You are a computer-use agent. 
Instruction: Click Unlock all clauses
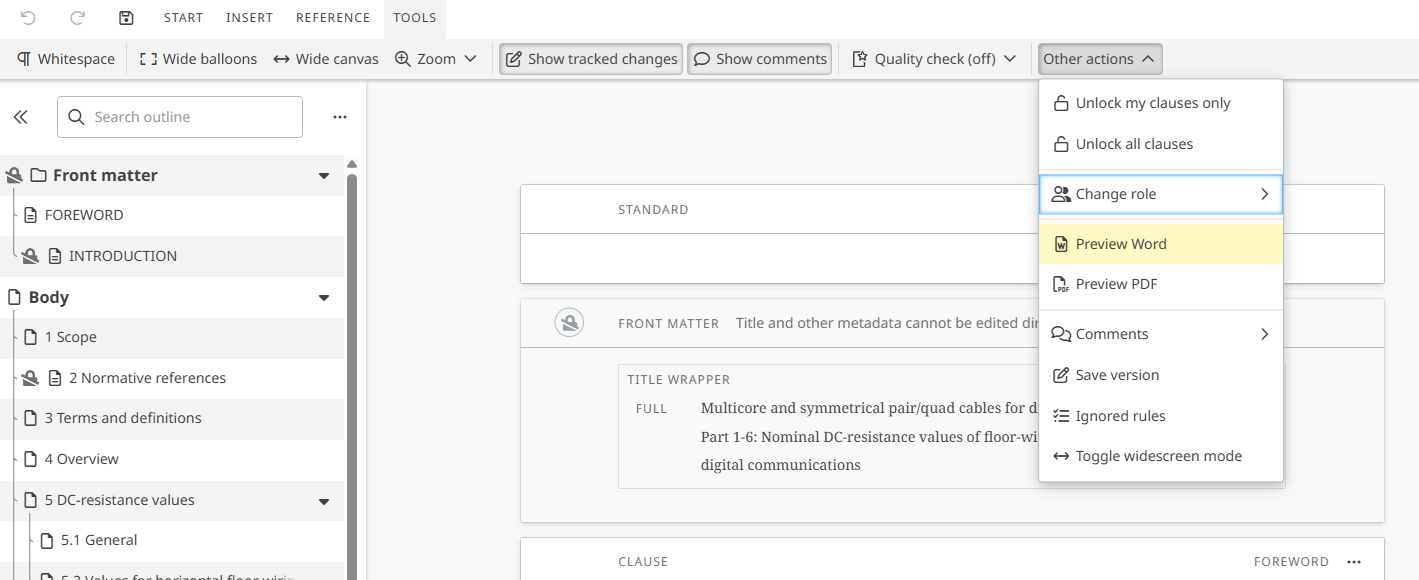click(1133, 144)
